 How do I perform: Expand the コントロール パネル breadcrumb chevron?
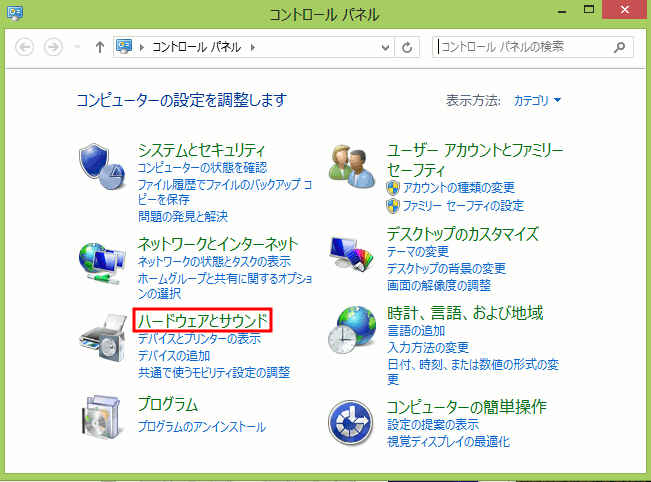point(252,47)
